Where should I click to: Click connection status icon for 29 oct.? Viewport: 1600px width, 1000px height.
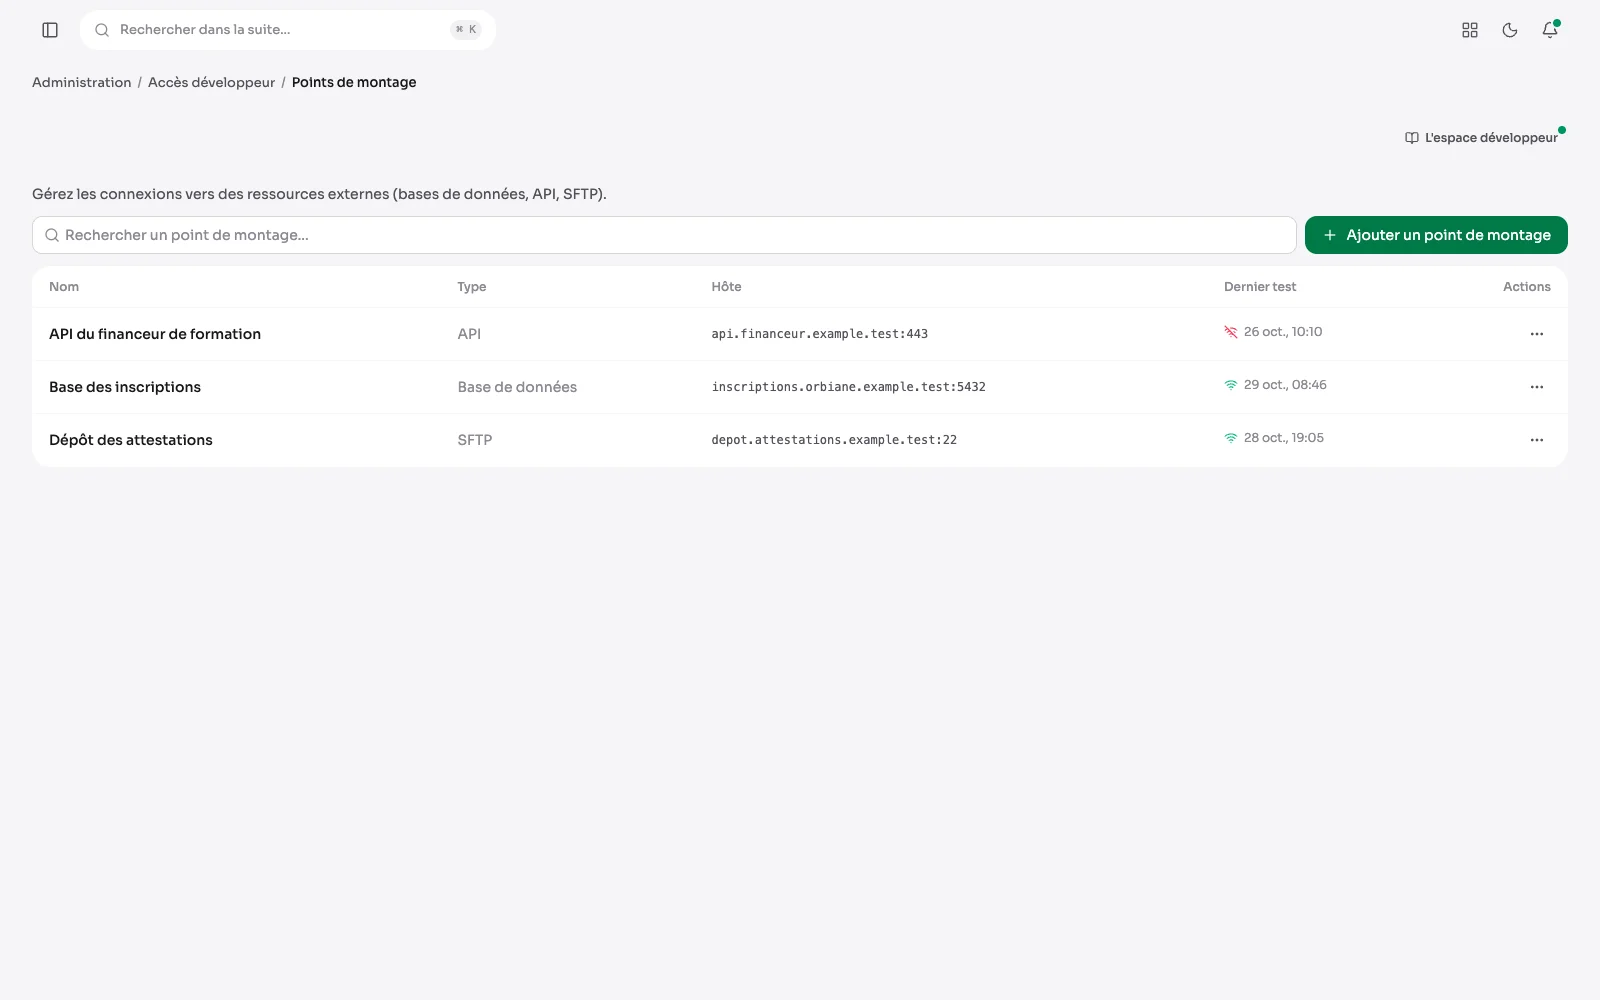tap(1231, 385)
